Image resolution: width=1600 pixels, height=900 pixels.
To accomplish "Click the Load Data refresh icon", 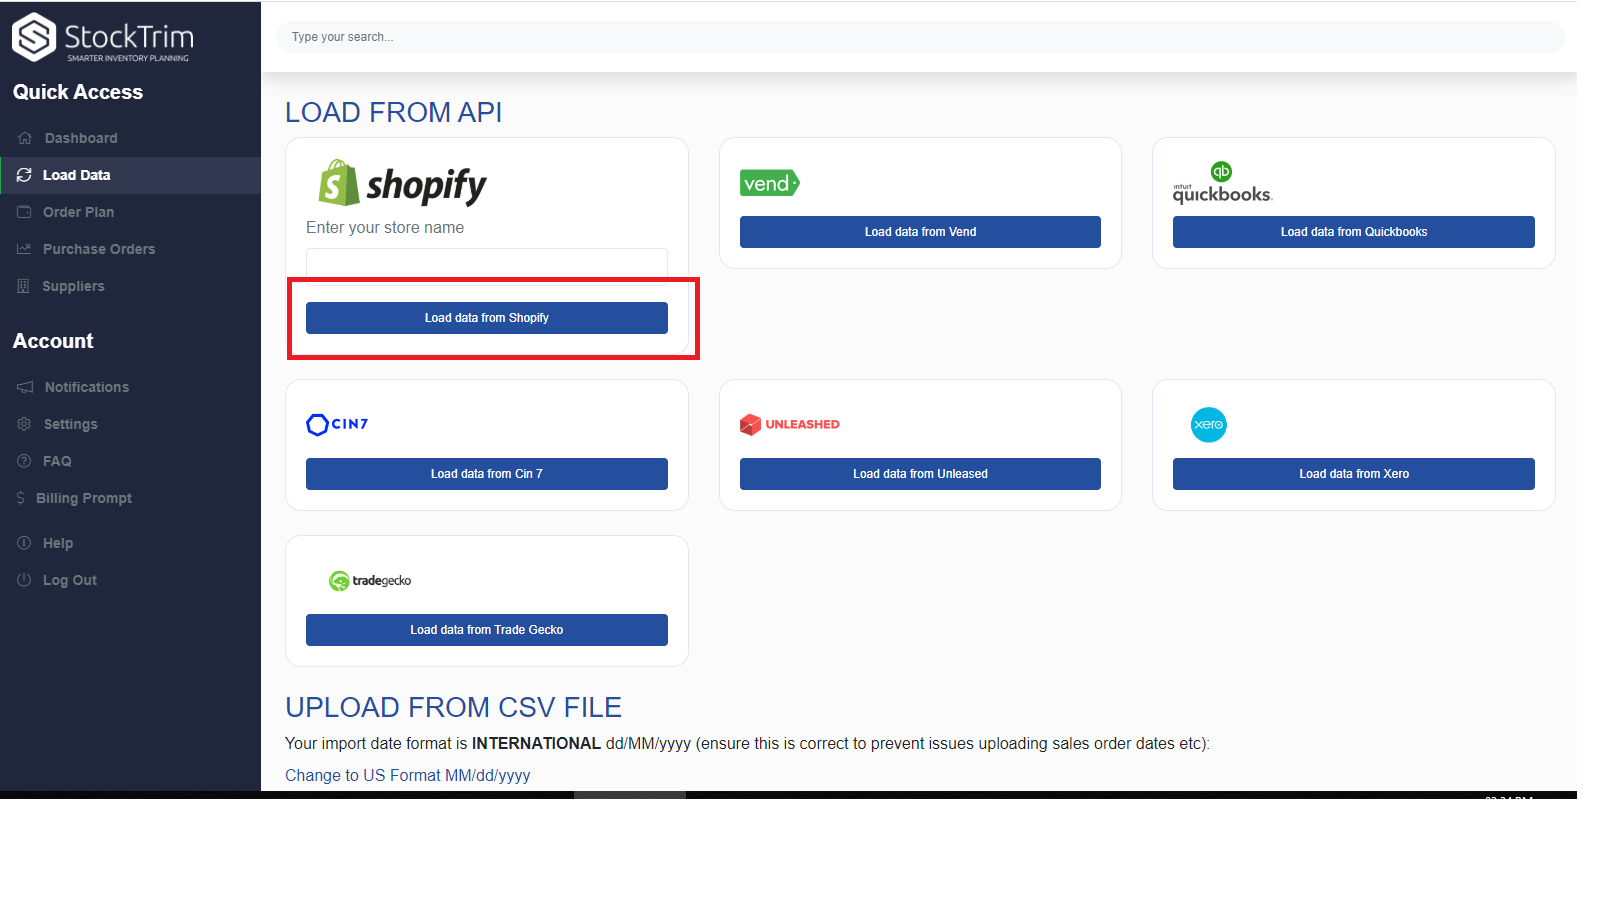I will tap(24, 175).
